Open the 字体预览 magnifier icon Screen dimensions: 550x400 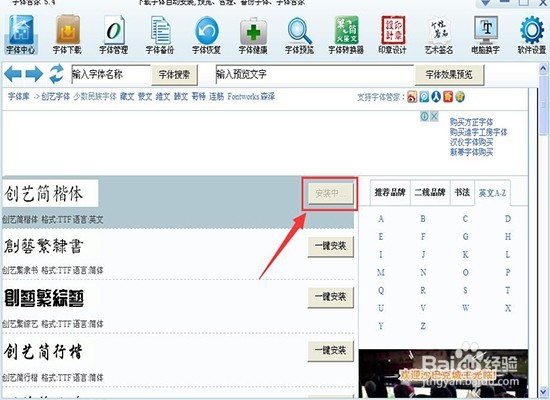point(299,34)
